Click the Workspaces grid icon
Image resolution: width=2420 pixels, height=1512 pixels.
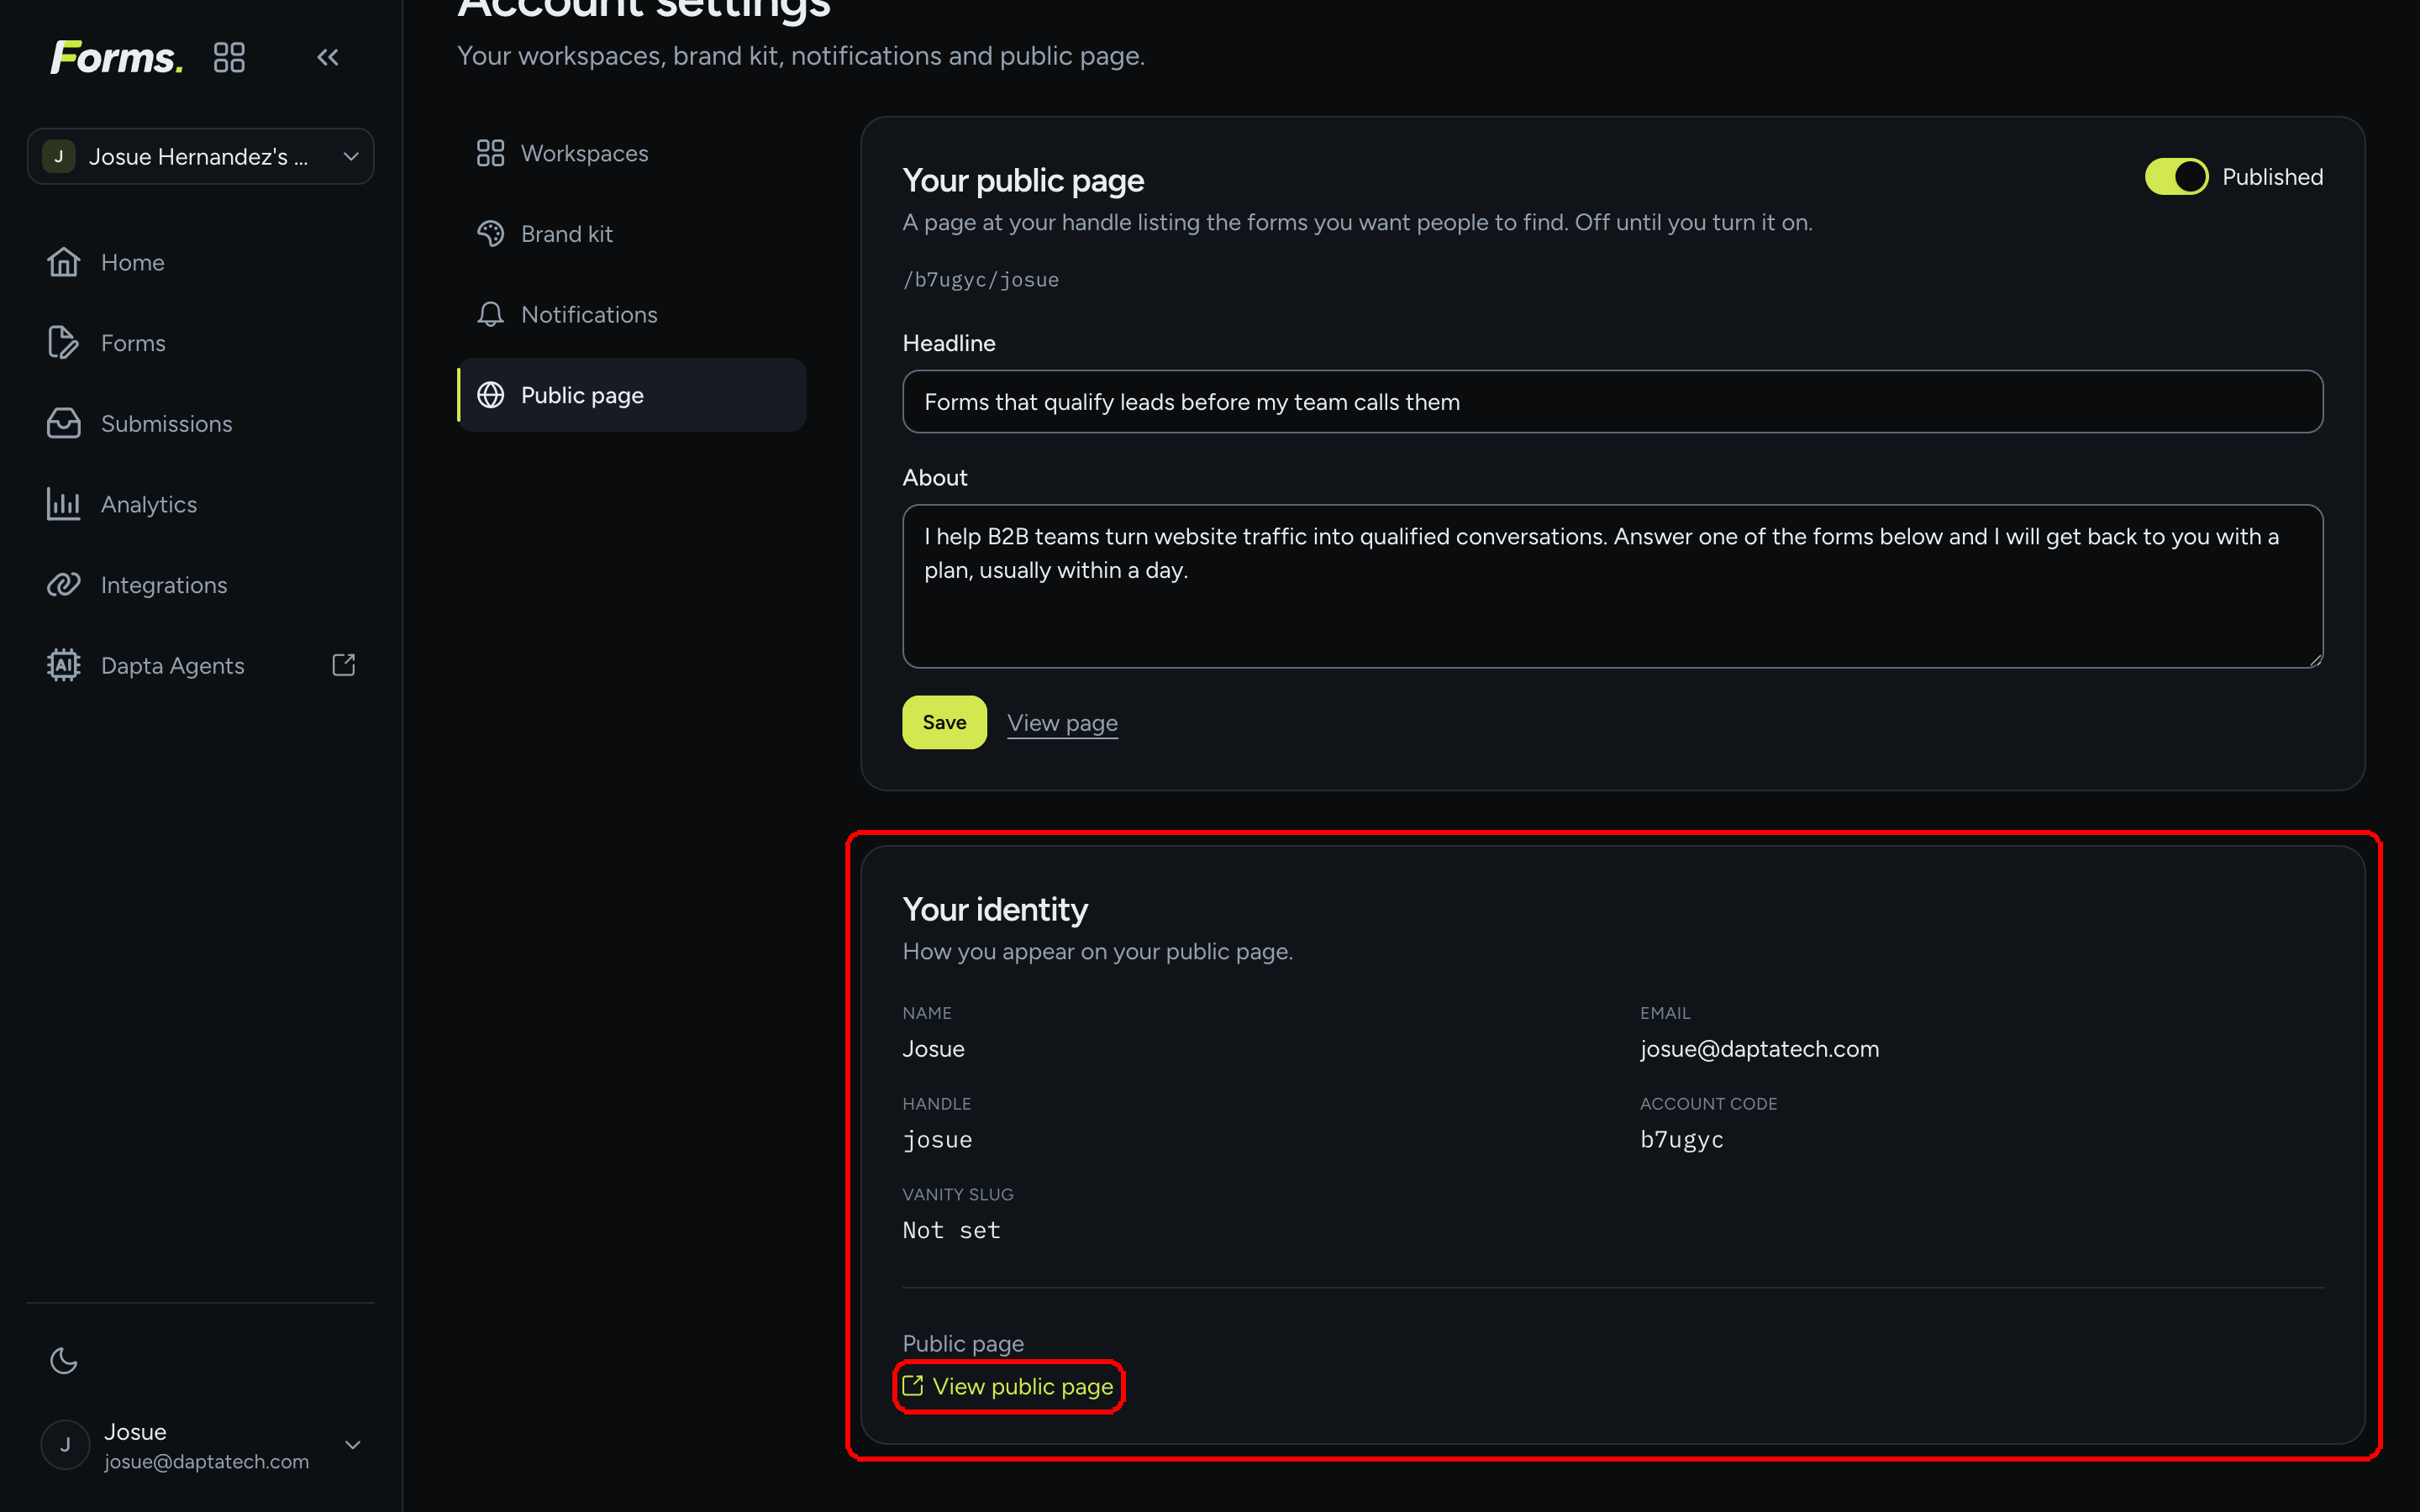[490, 153]
